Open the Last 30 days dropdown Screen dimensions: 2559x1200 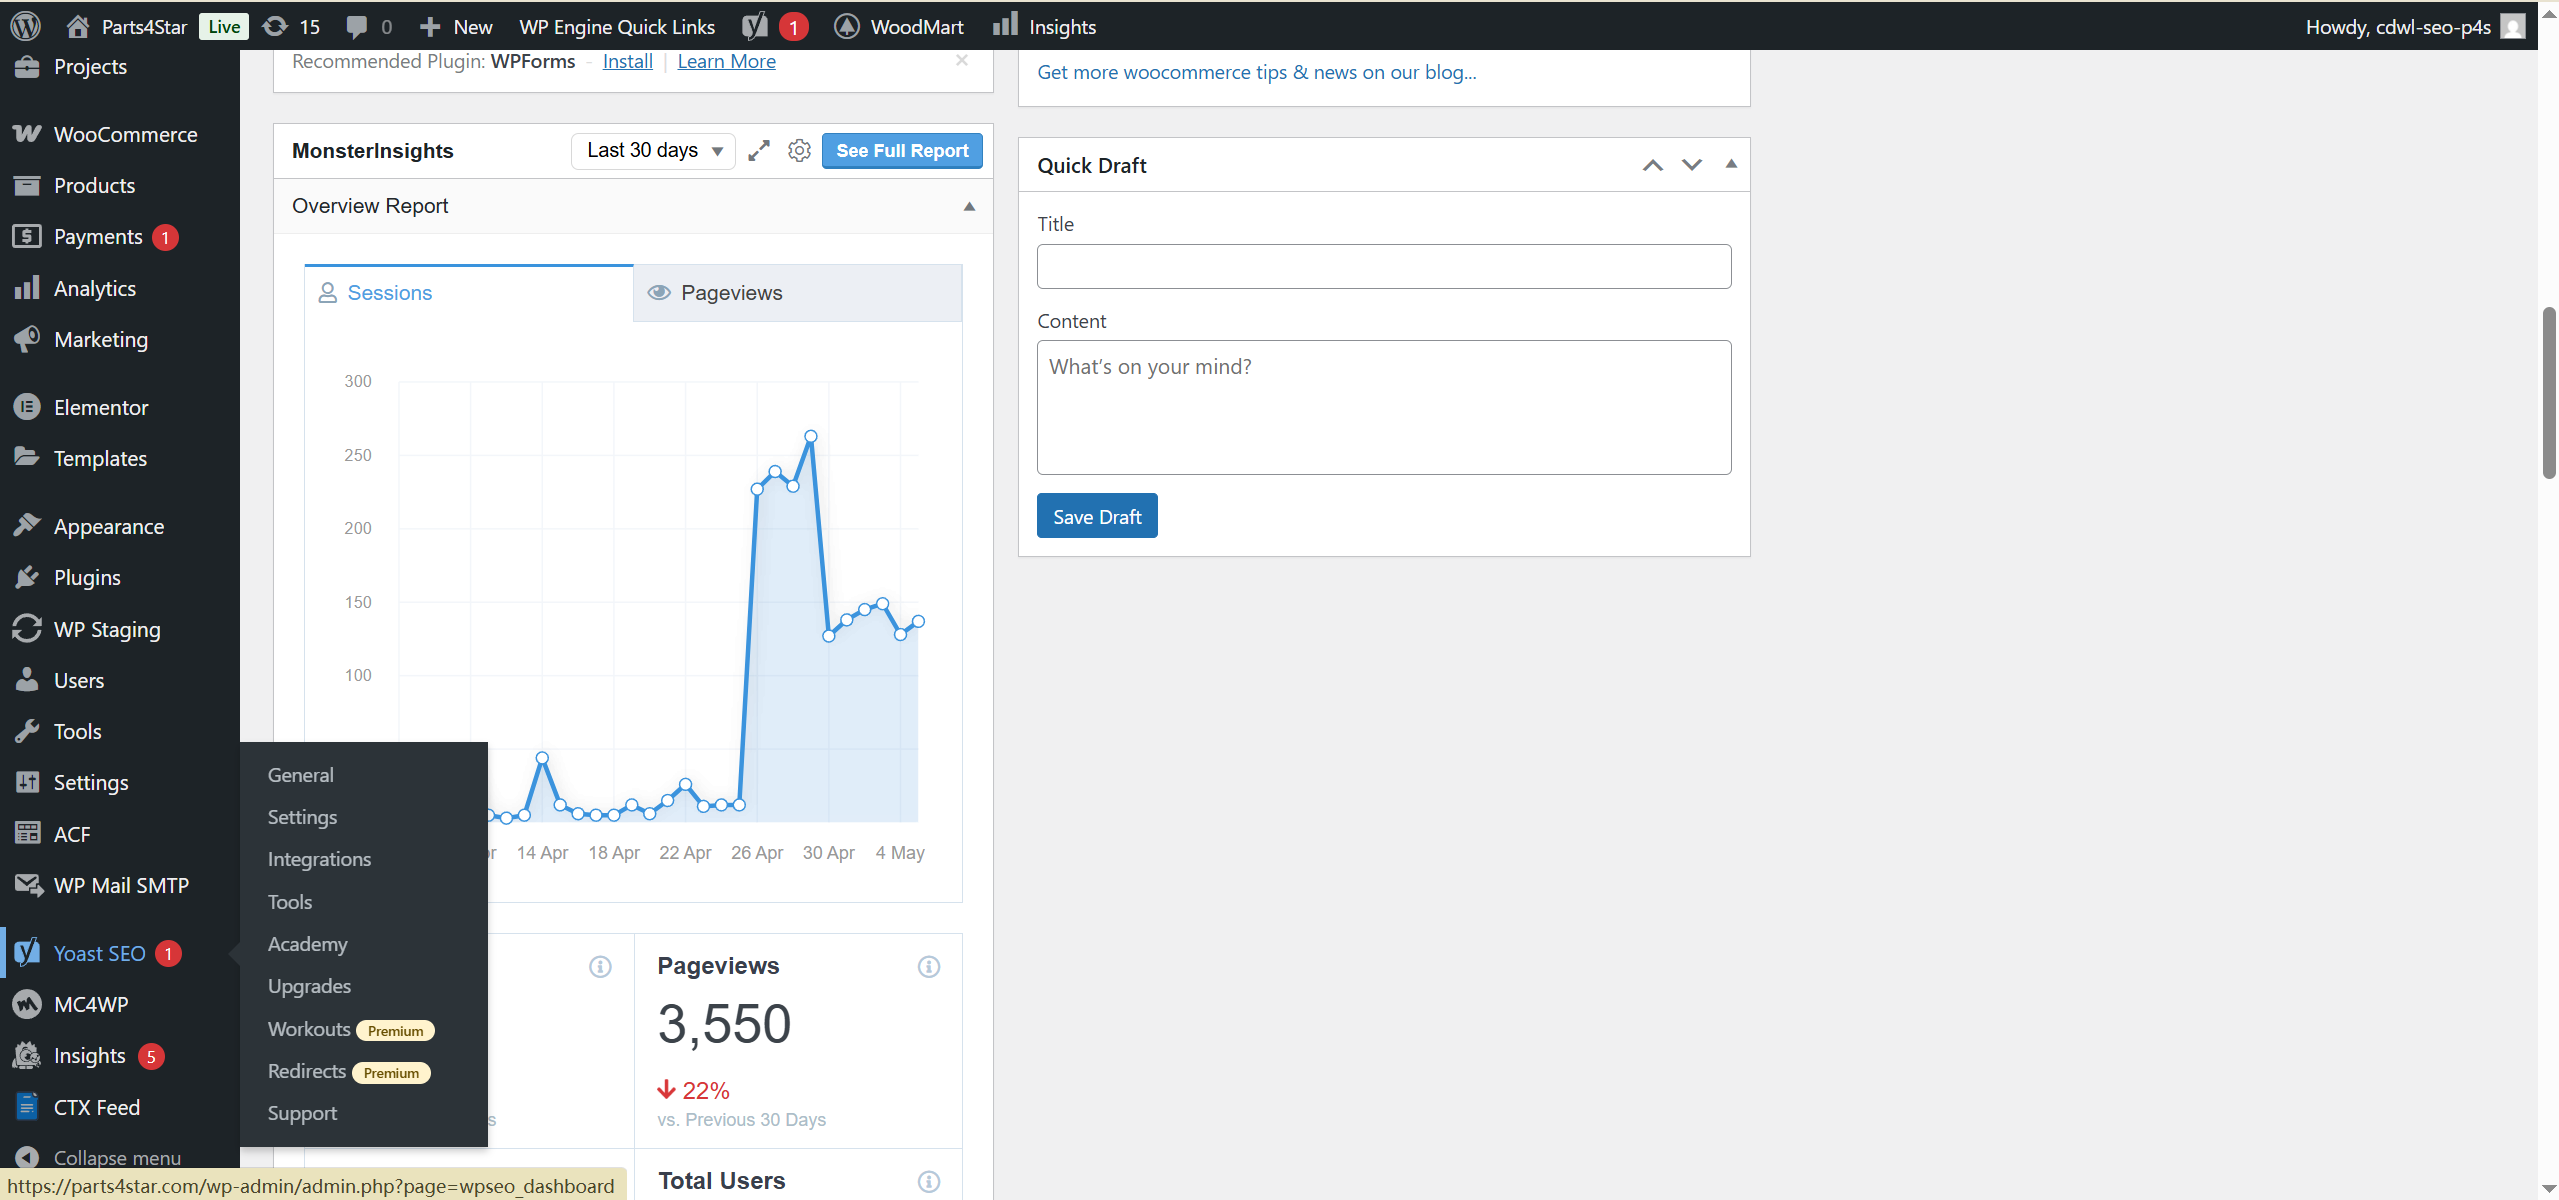(651, 150)
